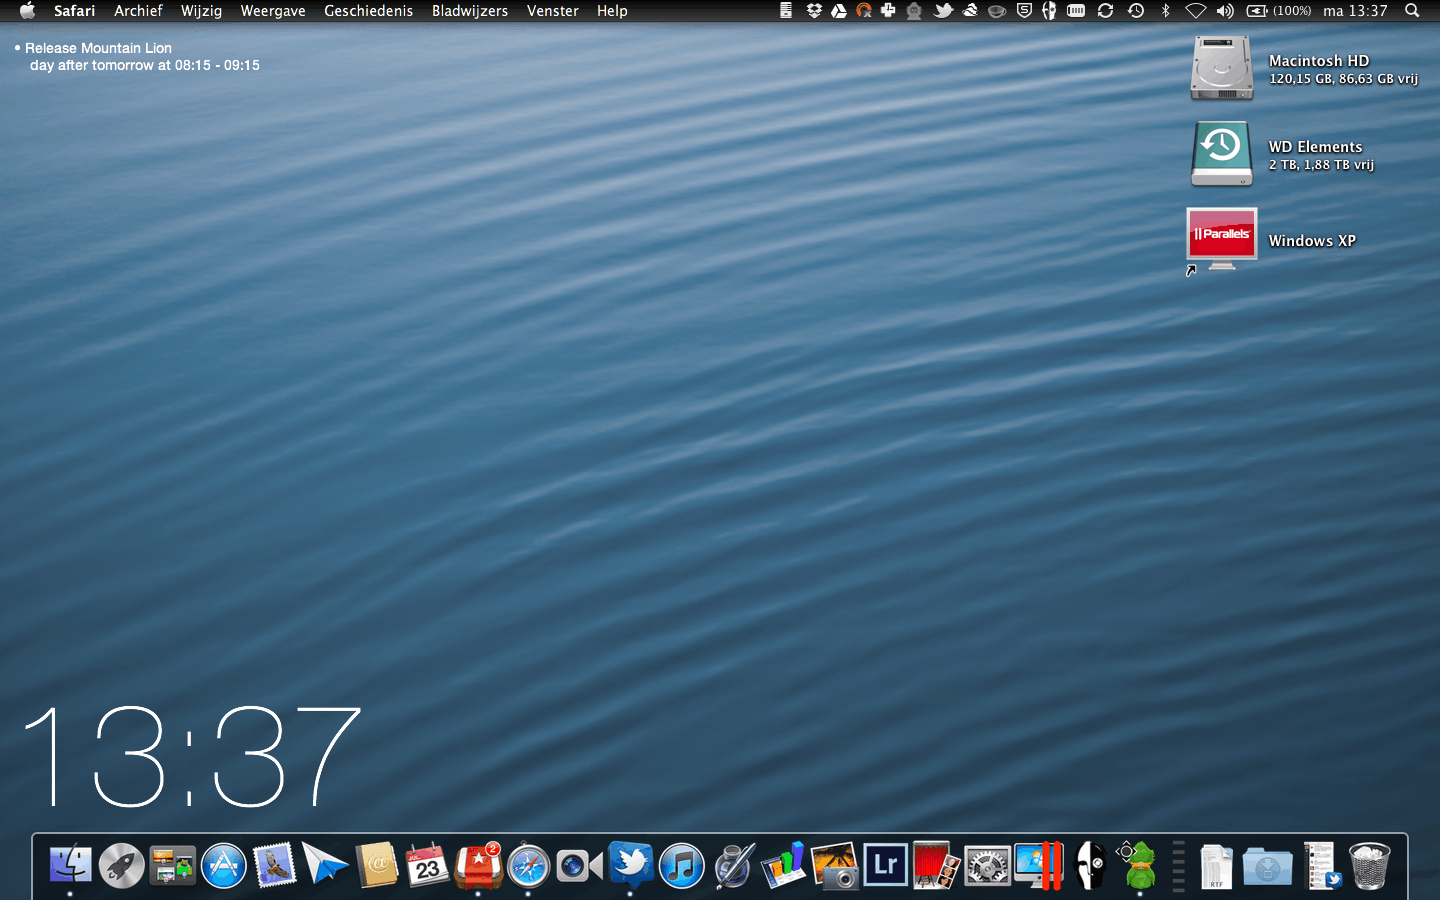Open the volume control in menu bar
The height and width of the screenshot is (900, 1440).
point(1225,11)
